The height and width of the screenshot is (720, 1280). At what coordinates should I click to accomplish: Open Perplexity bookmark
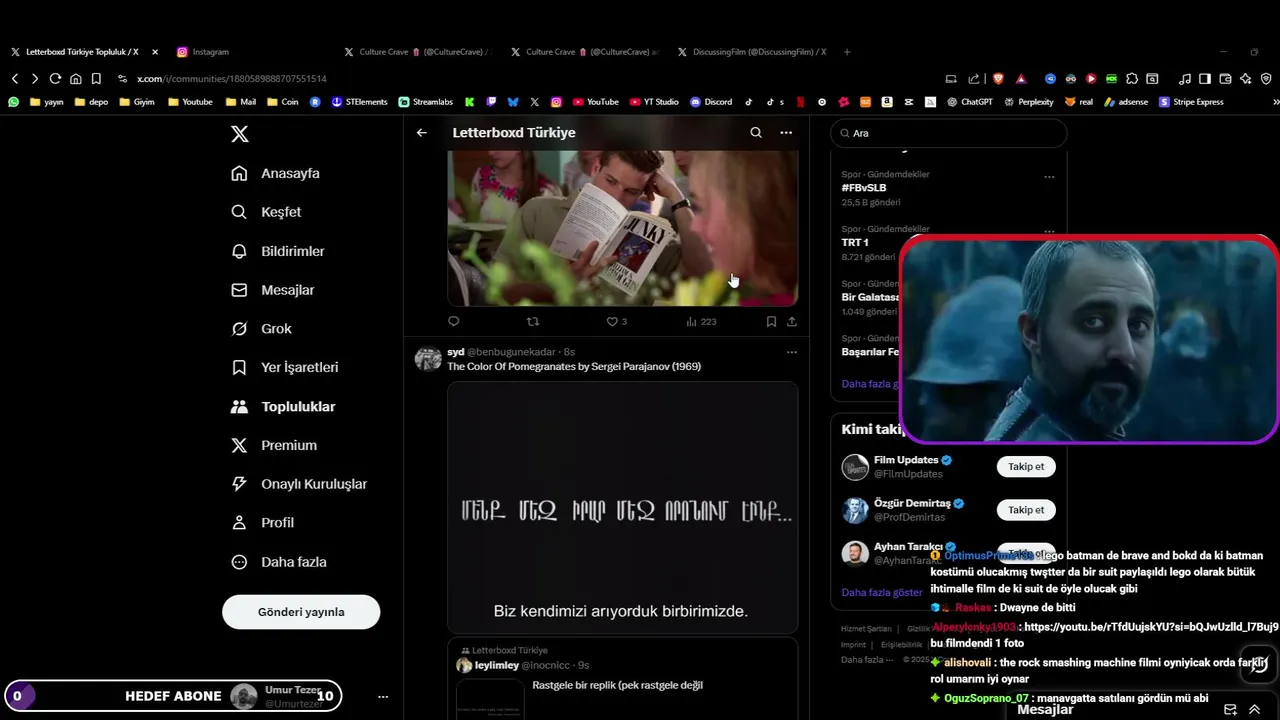coord(1029,102)
